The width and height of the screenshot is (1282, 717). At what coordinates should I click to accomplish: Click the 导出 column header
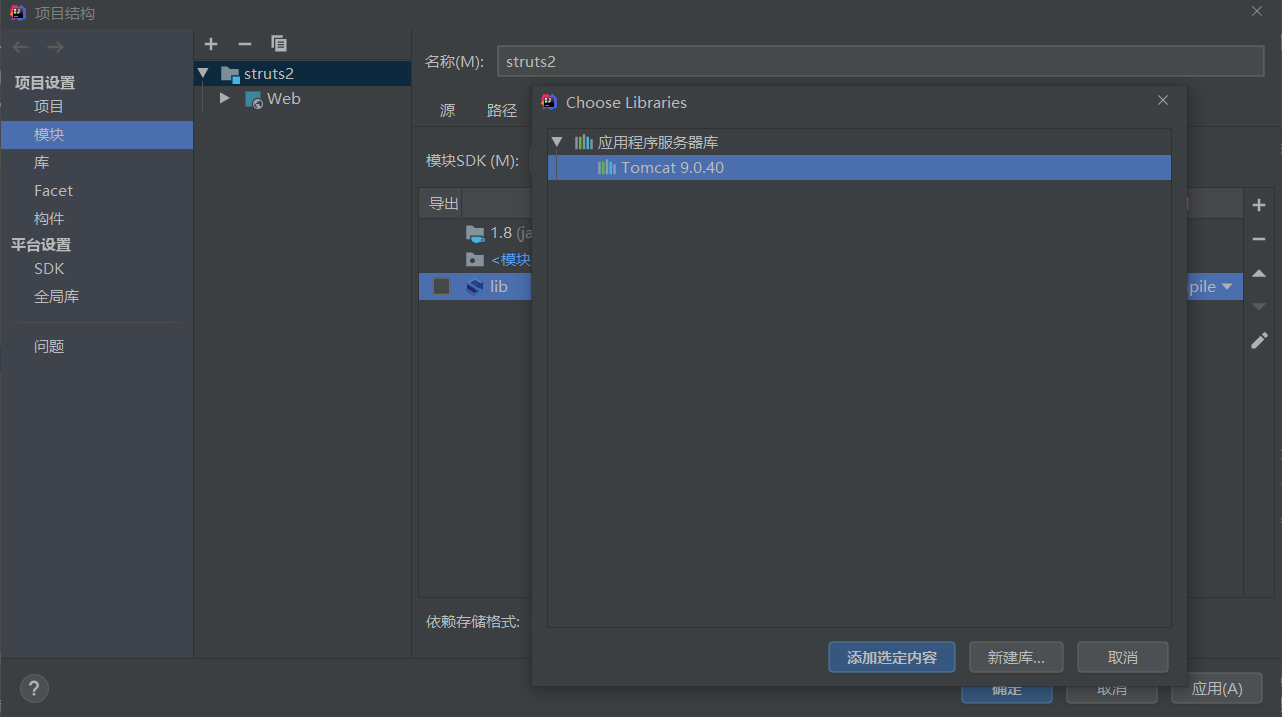pos(444,204)
